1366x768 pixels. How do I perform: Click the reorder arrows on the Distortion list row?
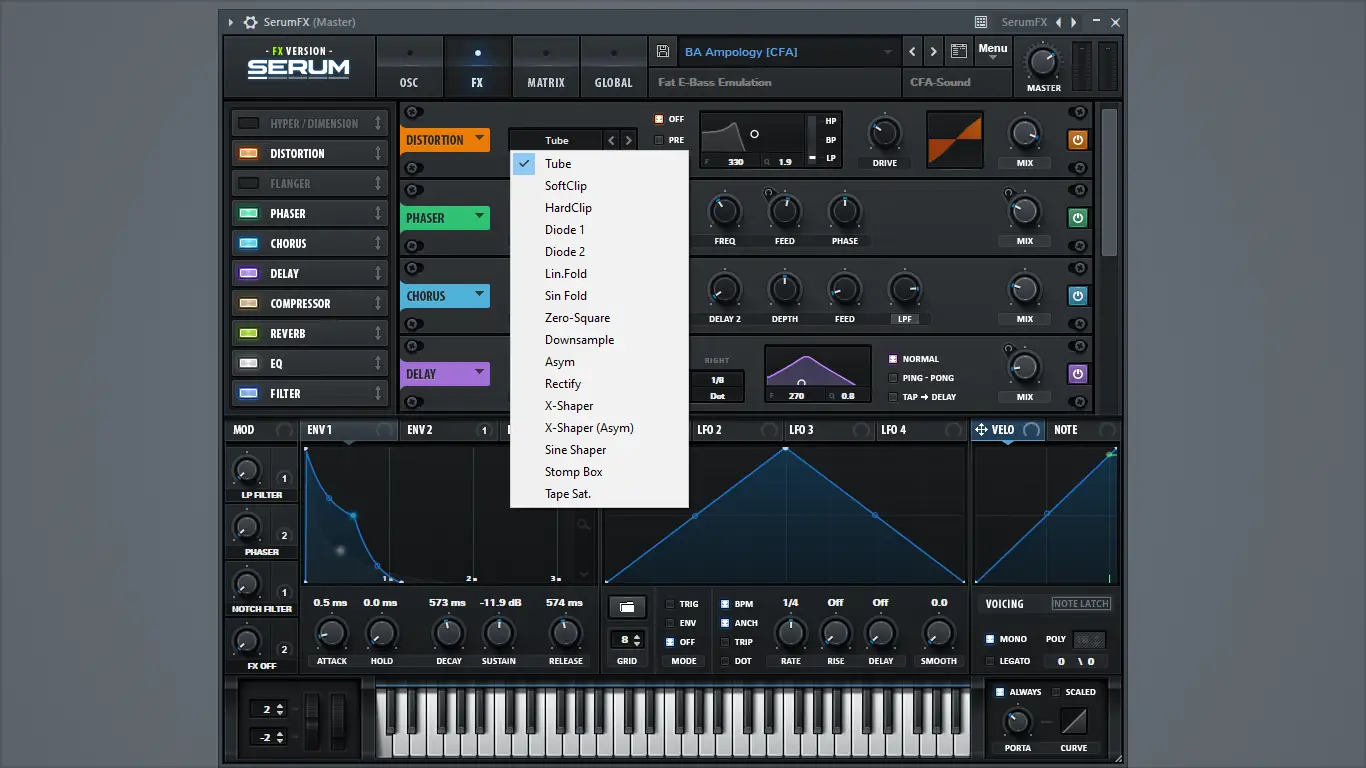click(x=378, y=154)
